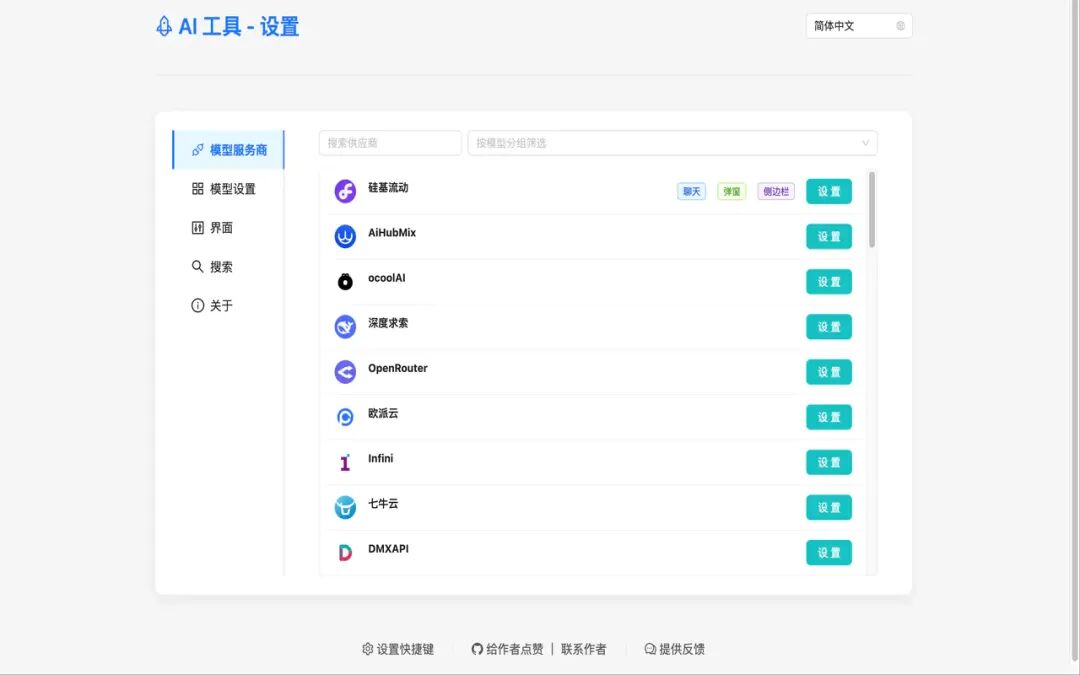Open the 界面 settings tab

tap(228, 227)
